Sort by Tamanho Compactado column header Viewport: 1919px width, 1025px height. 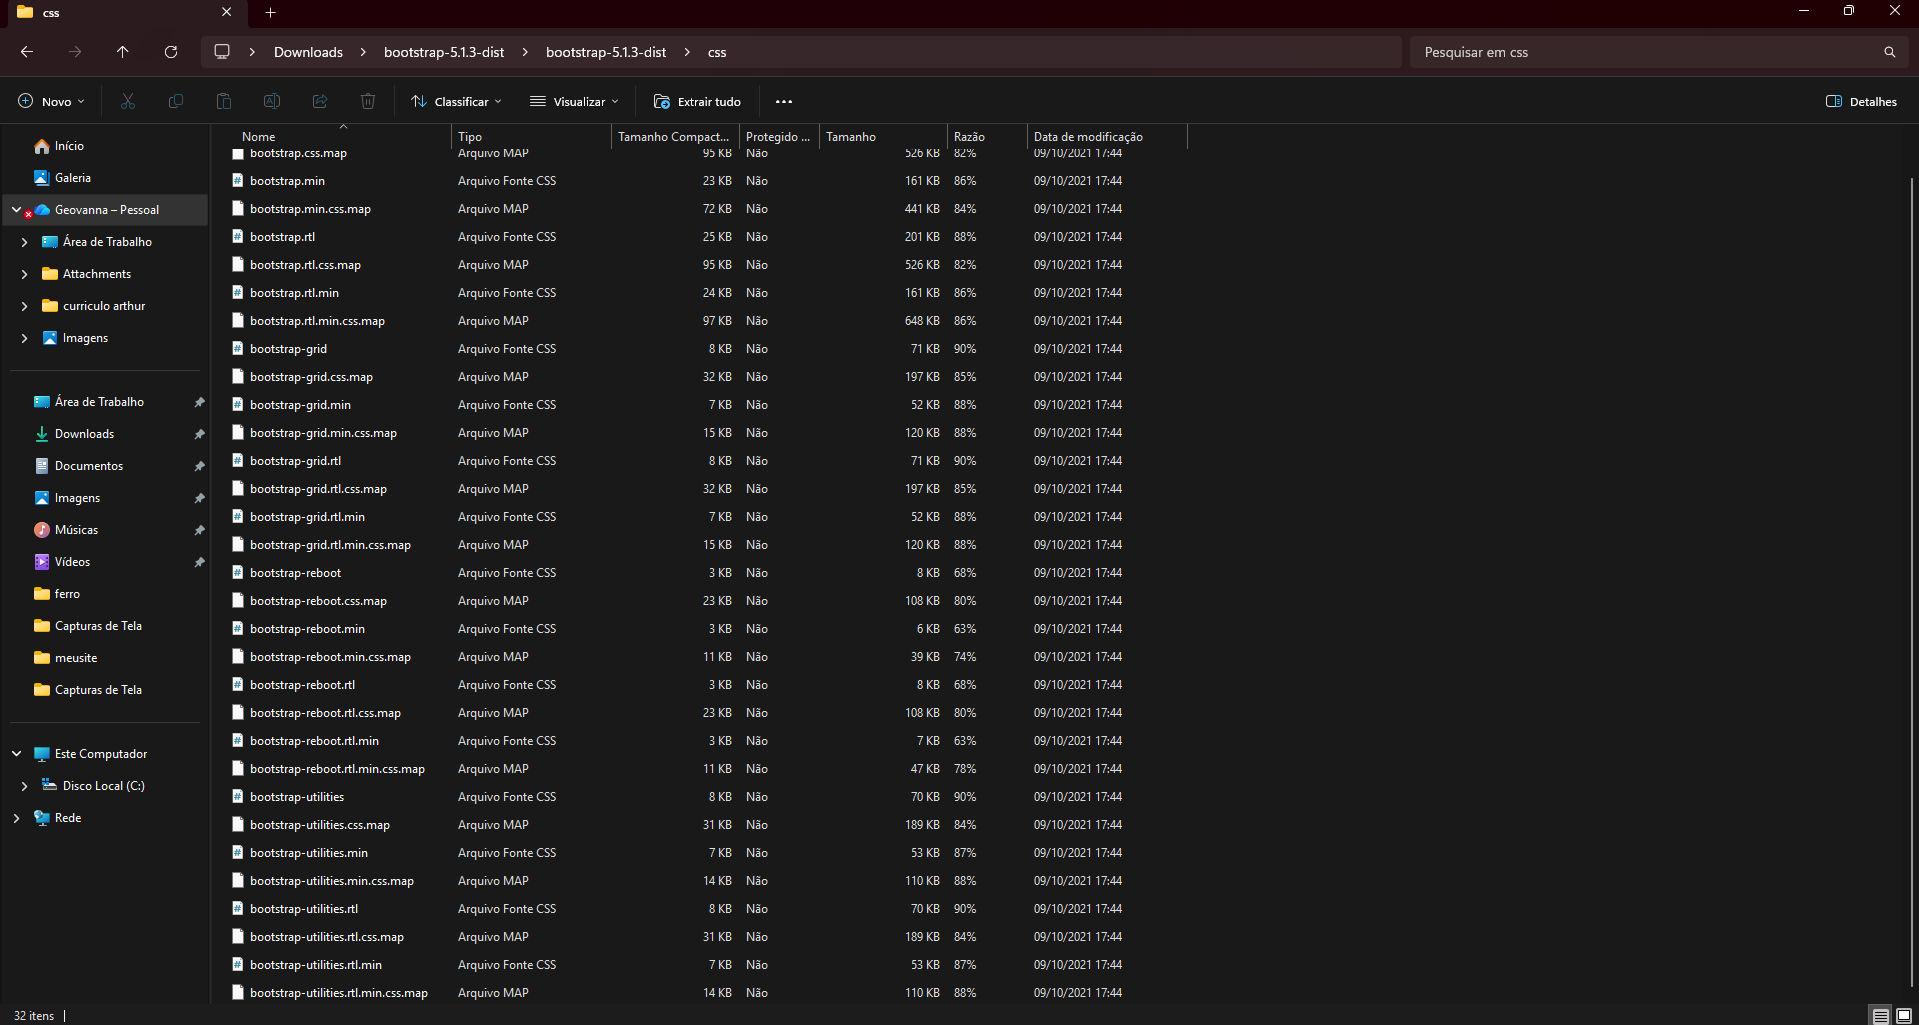(675, 137)
